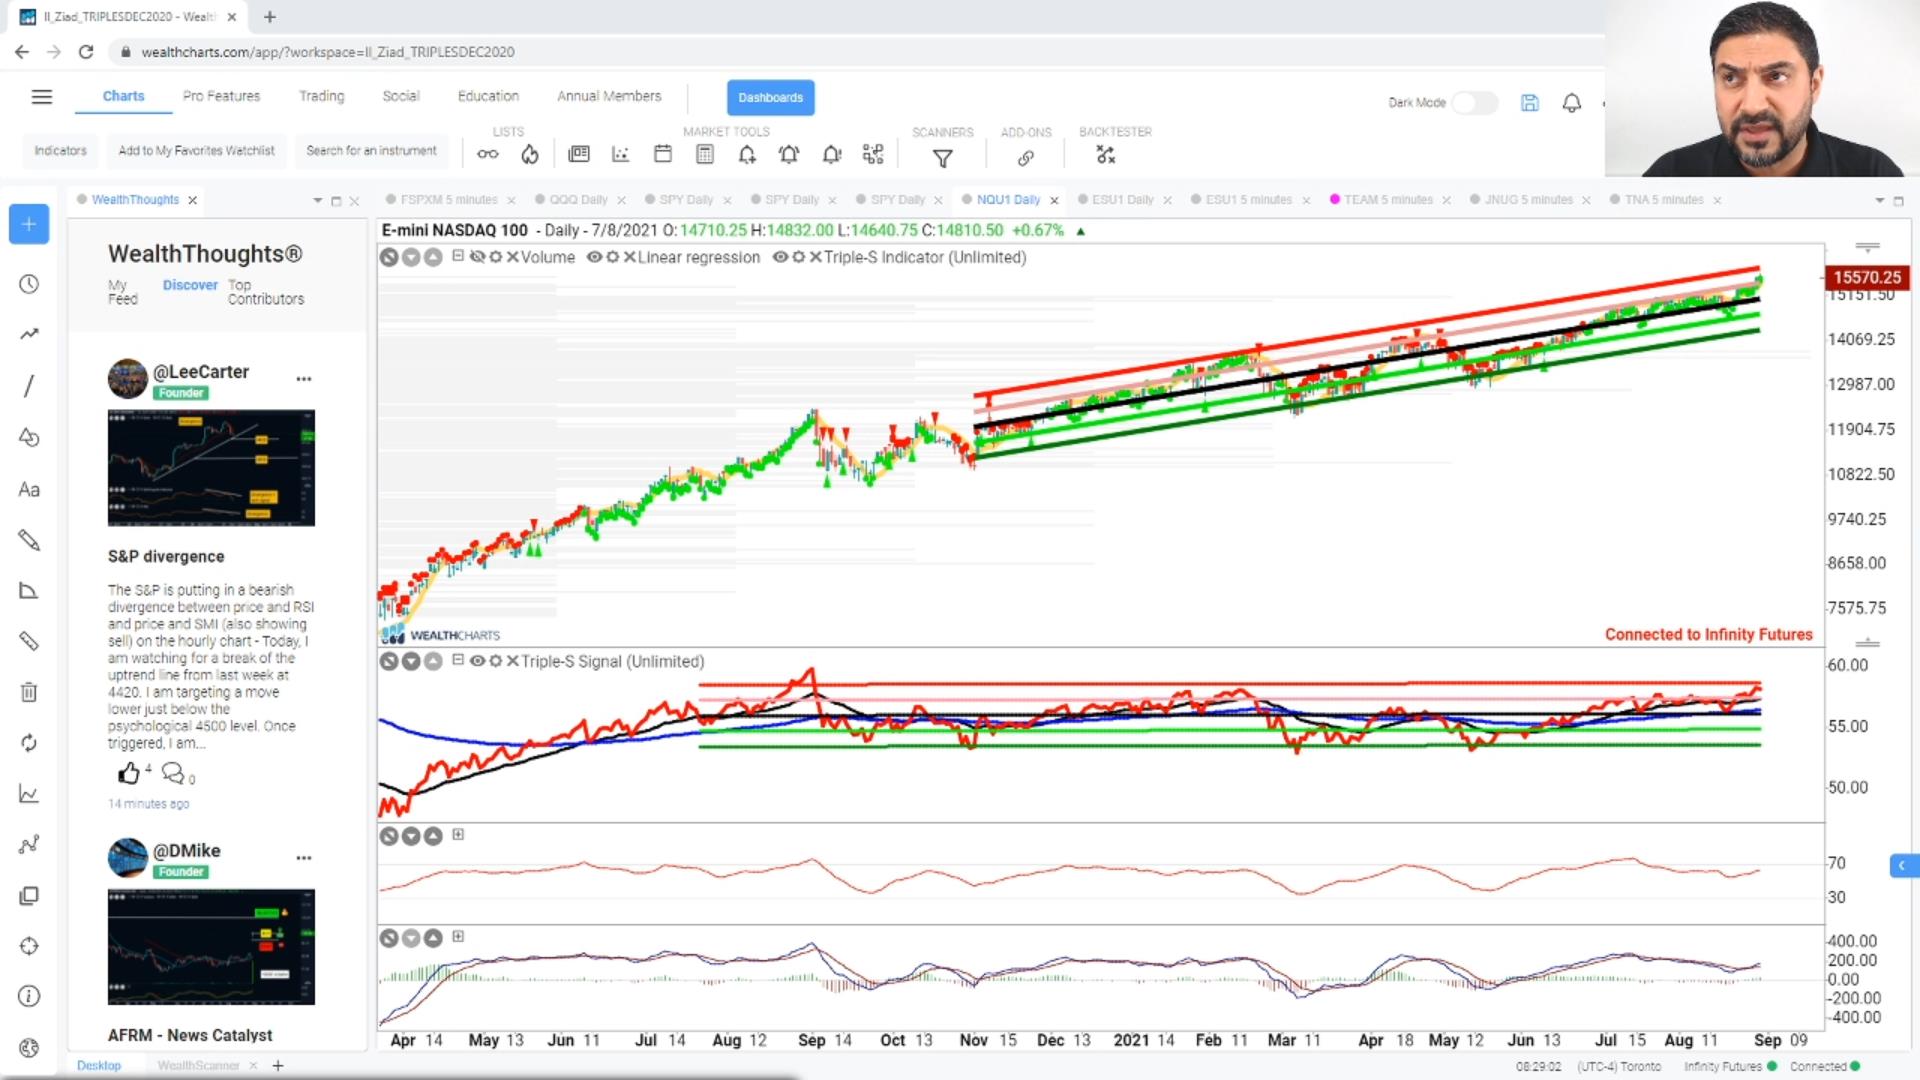
Task: Click the info circle icon in sidebar
Action: 29,996
